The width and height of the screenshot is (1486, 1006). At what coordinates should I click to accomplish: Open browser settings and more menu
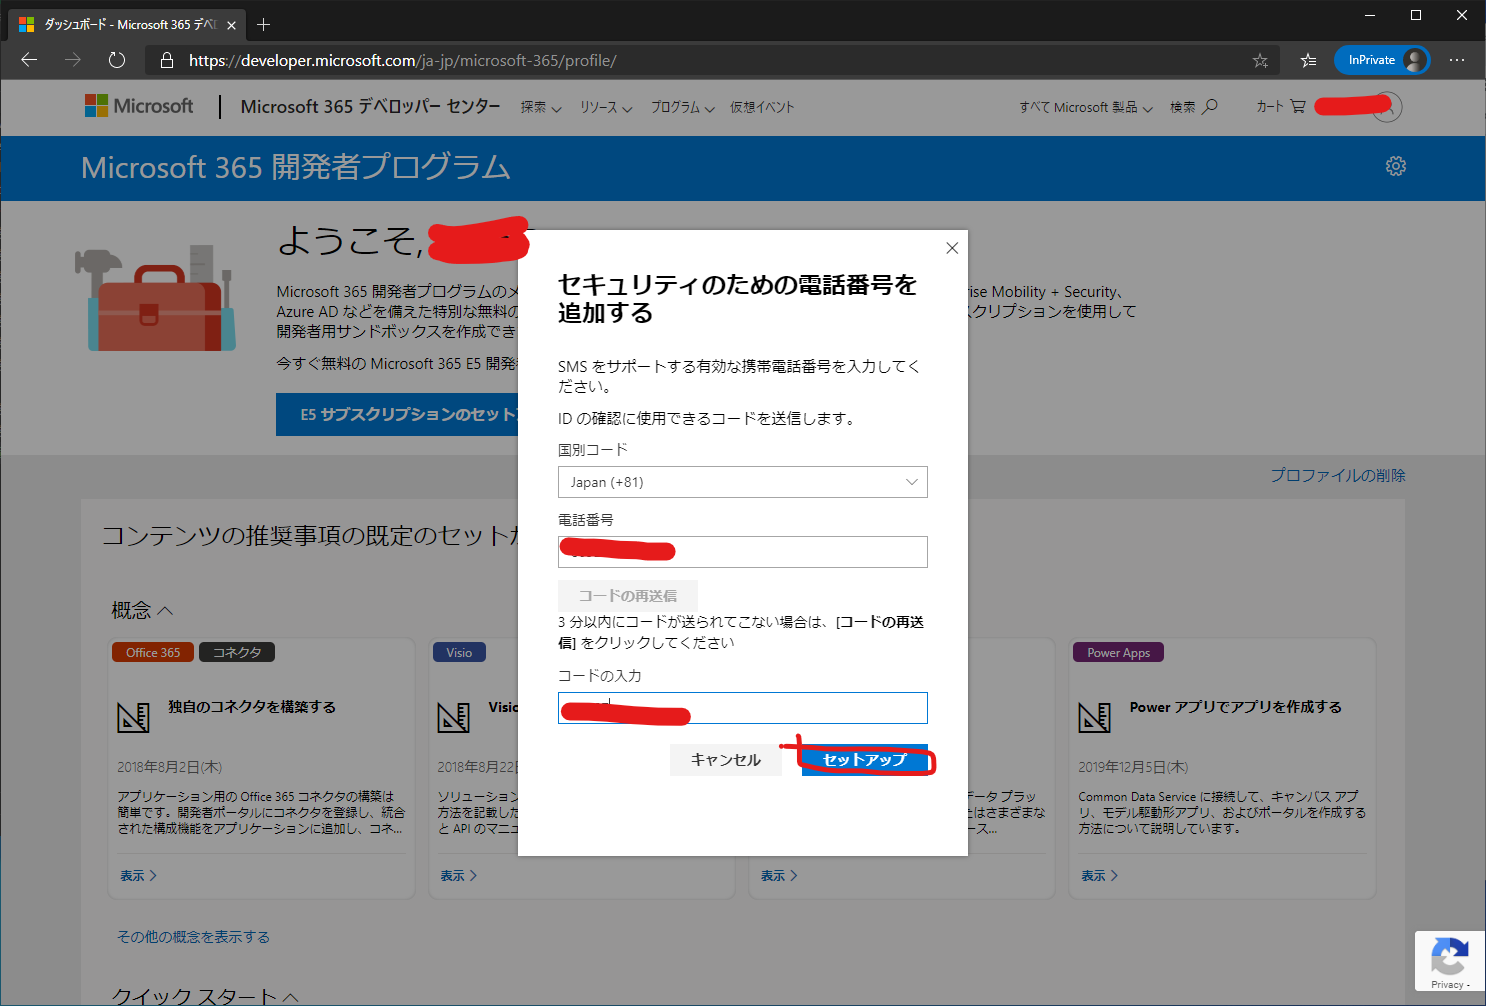coord(1457,60)
